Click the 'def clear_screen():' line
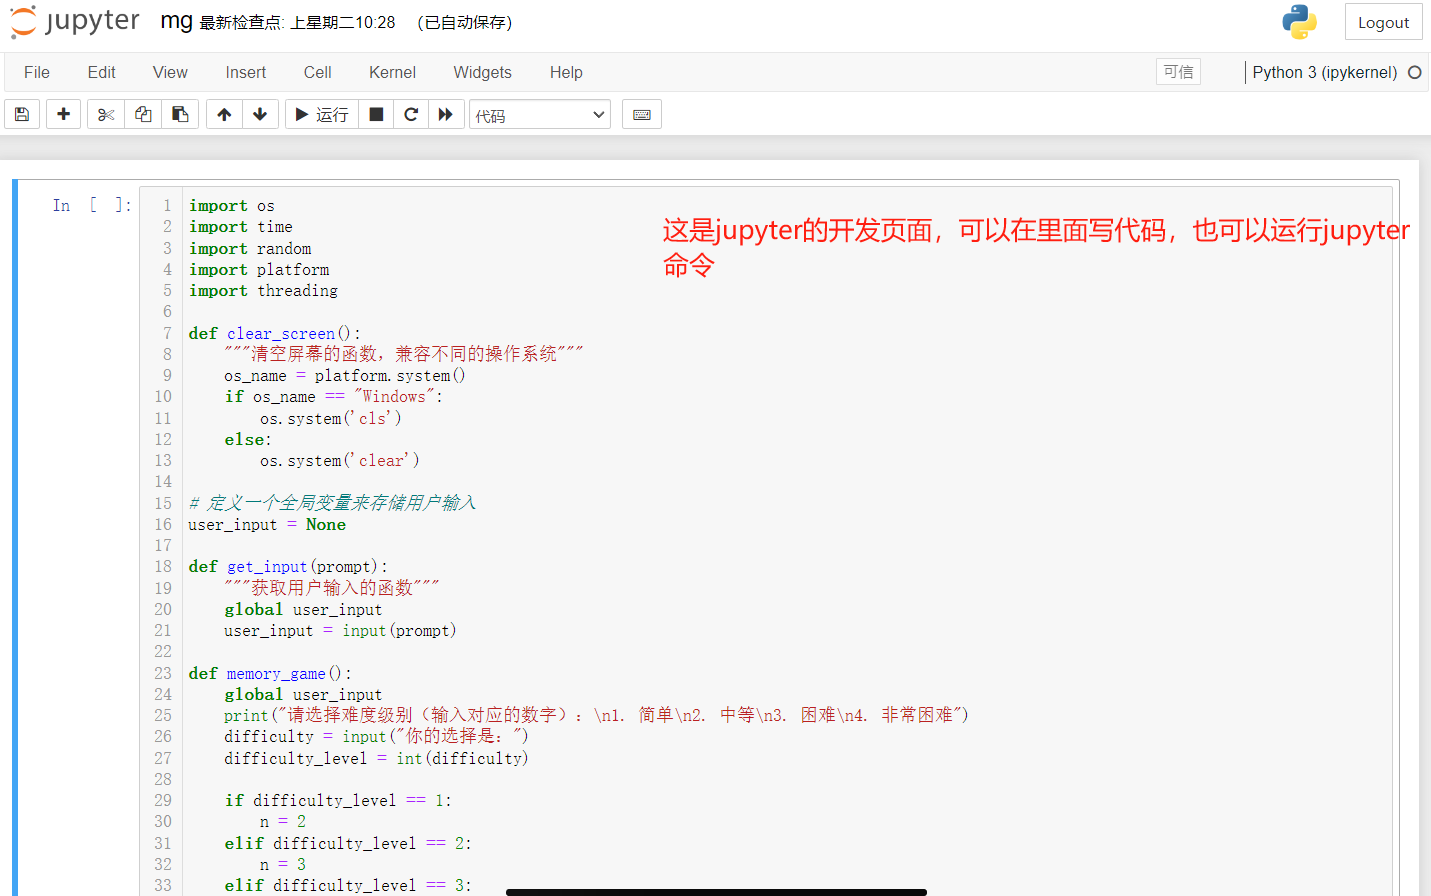 click(x=275, y=333)
